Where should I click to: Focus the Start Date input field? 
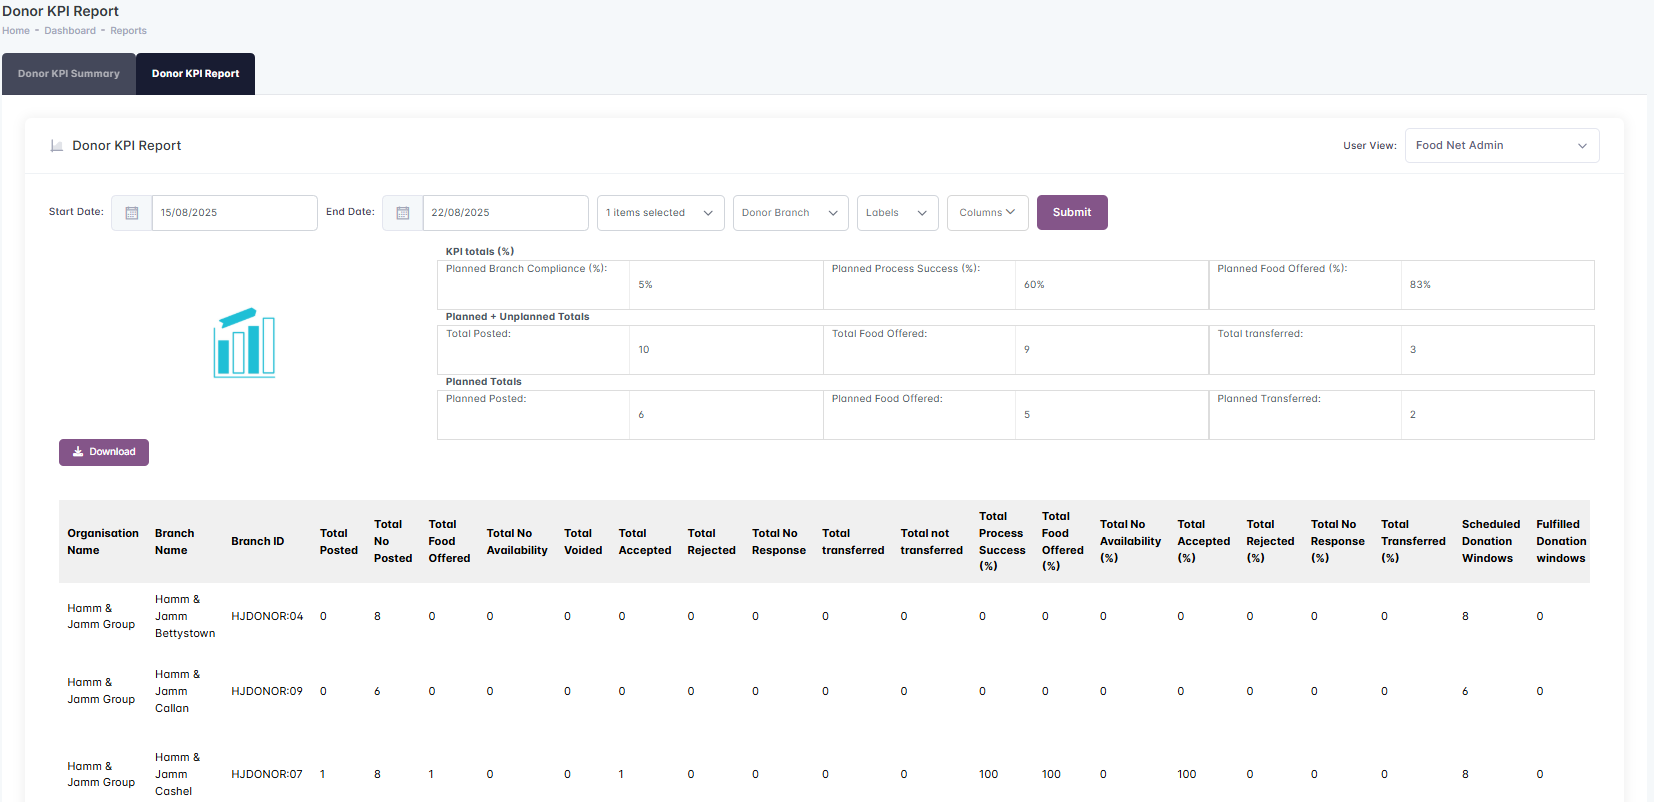click(234, 213)
